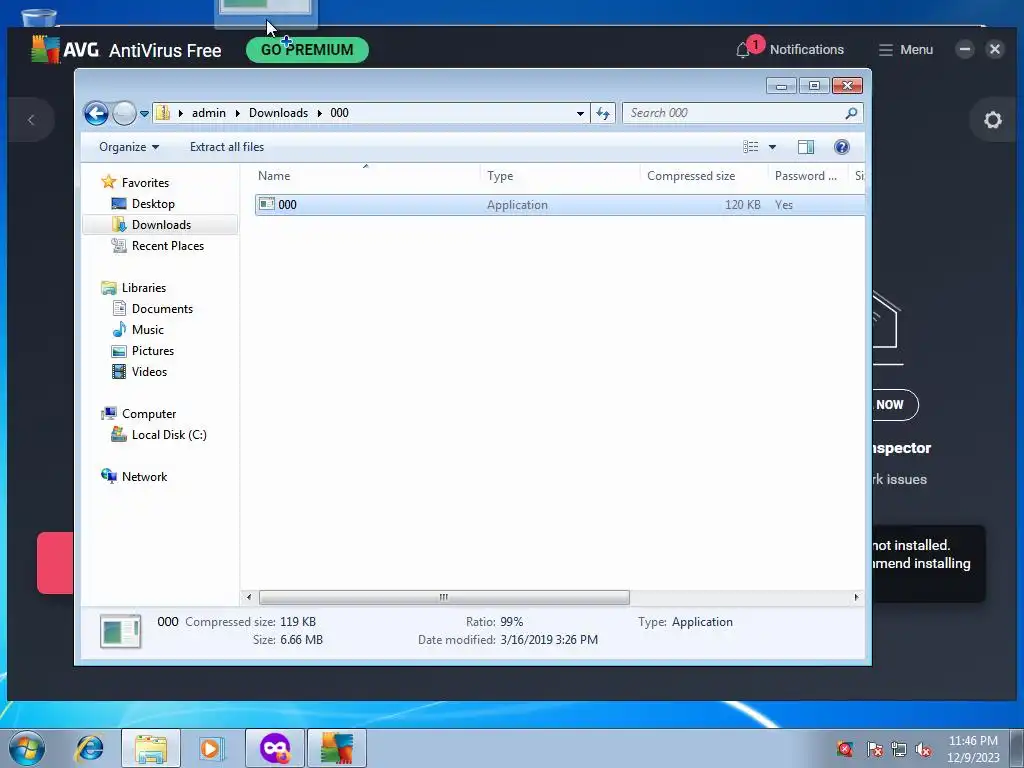The width and height of the screenshot is (1024, 768).
Task: Open AVG taskbar icon
Action: pos(337,748)
